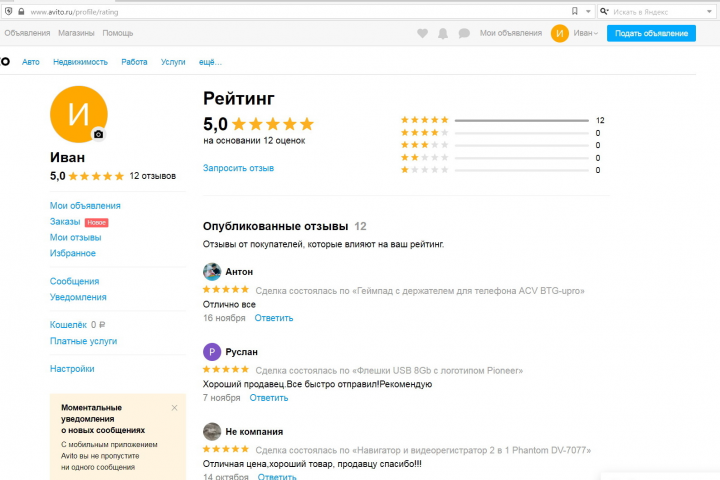Reply to Антон's review

point(274,318)
